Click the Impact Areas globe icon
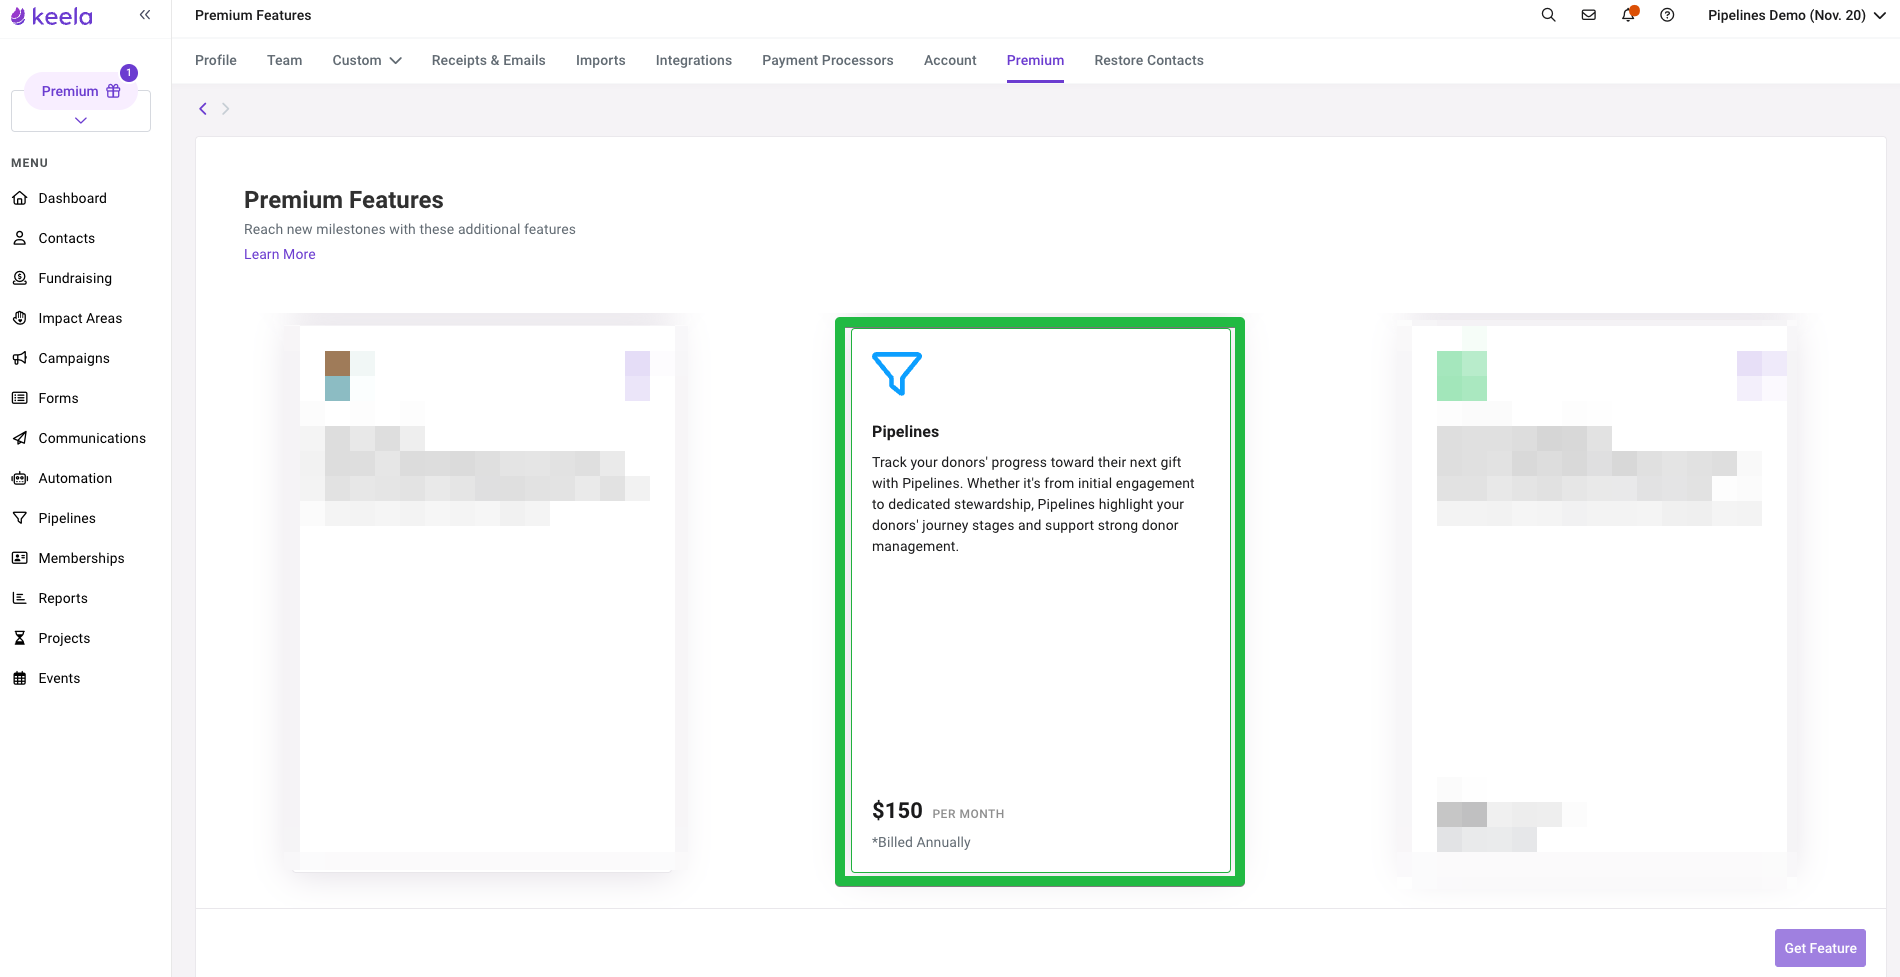The height and width of the screenshot is (977, 1900). click(19, 318)
